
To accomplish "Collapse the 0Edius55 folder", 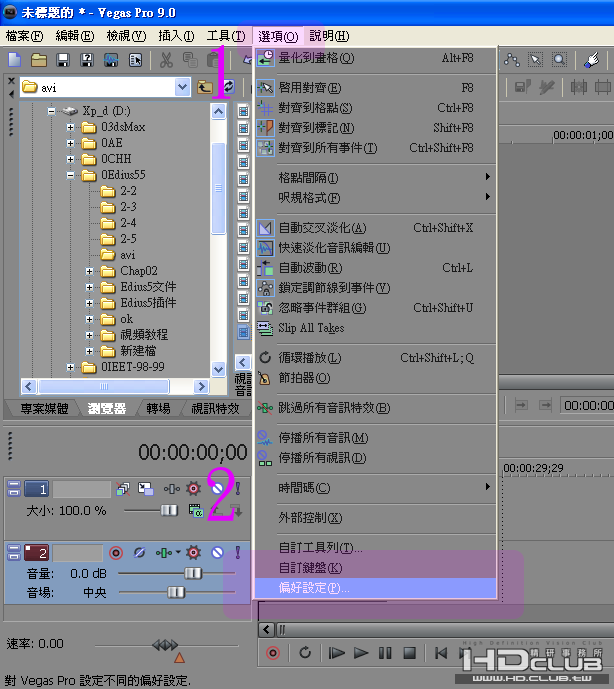I will 70,175.
